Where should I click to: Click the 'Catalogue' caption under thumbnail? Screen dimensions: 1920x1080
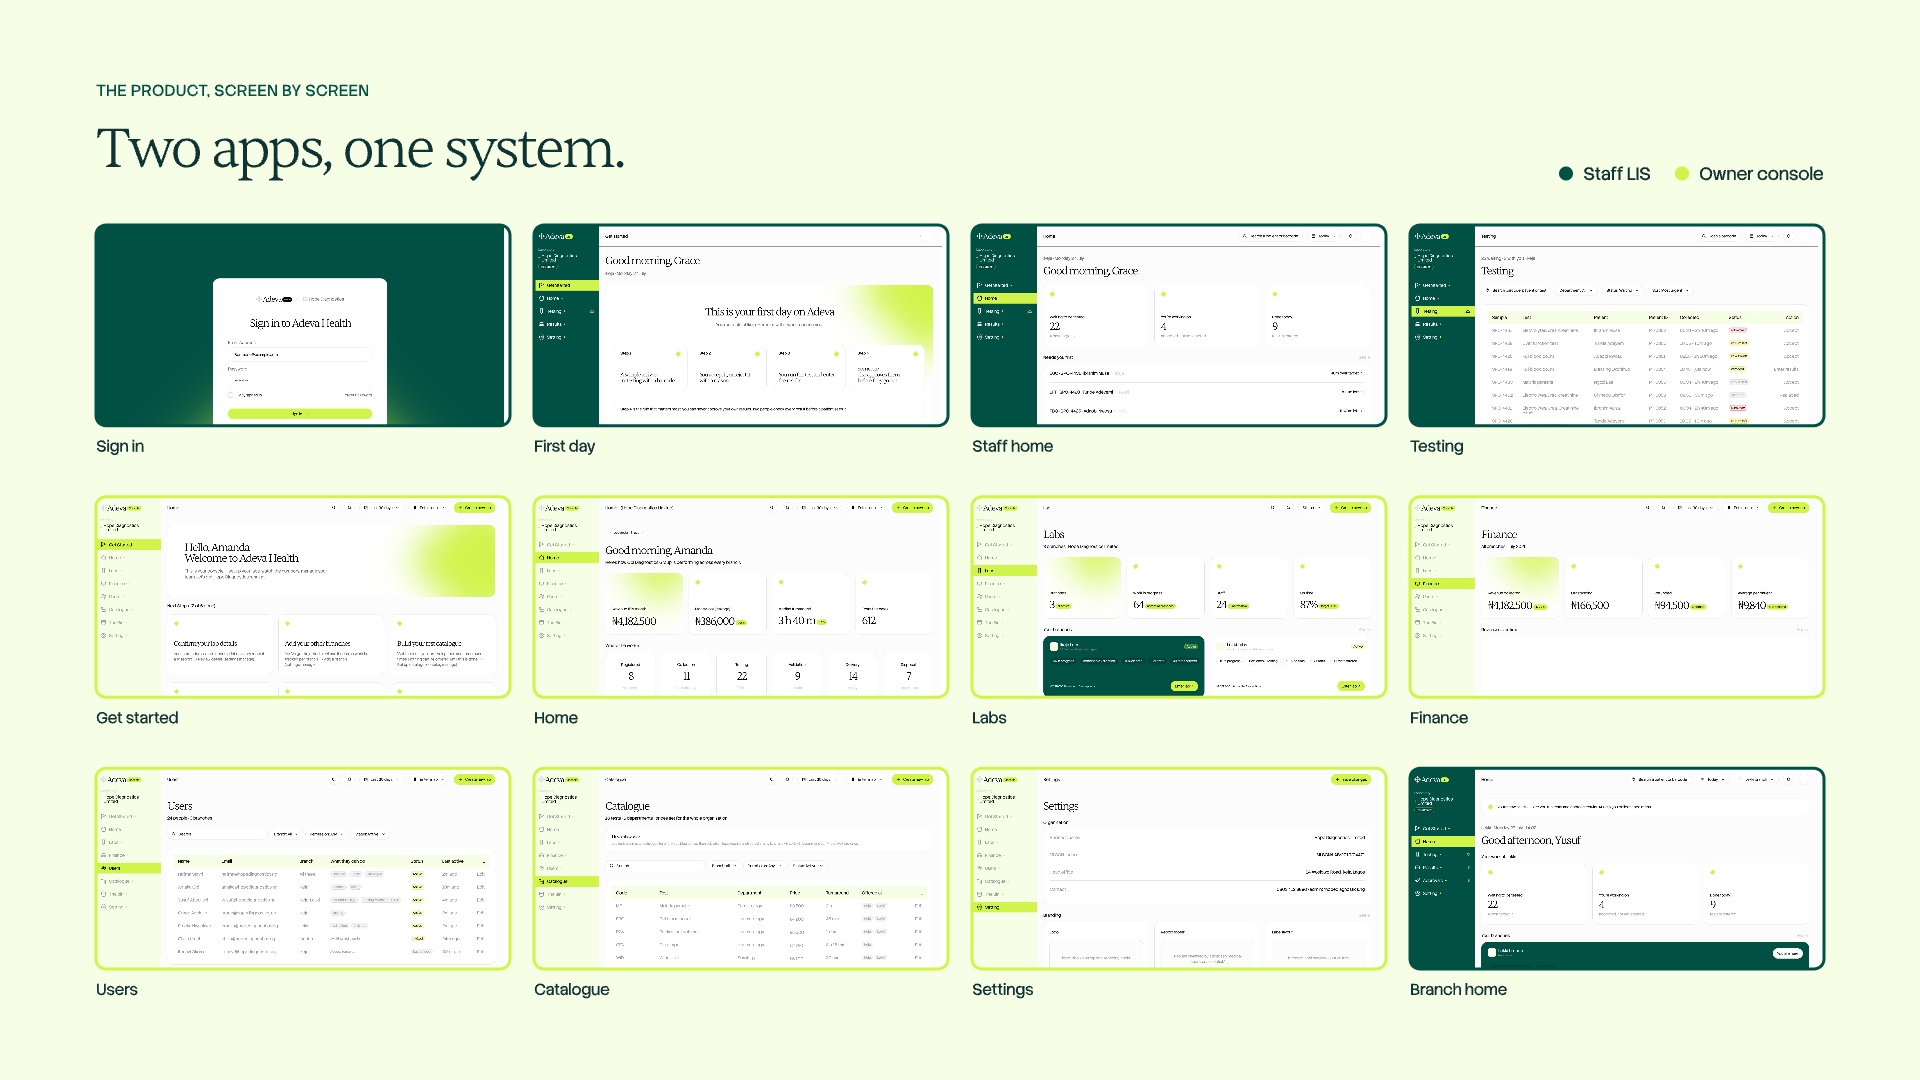[x=572, y=990]
